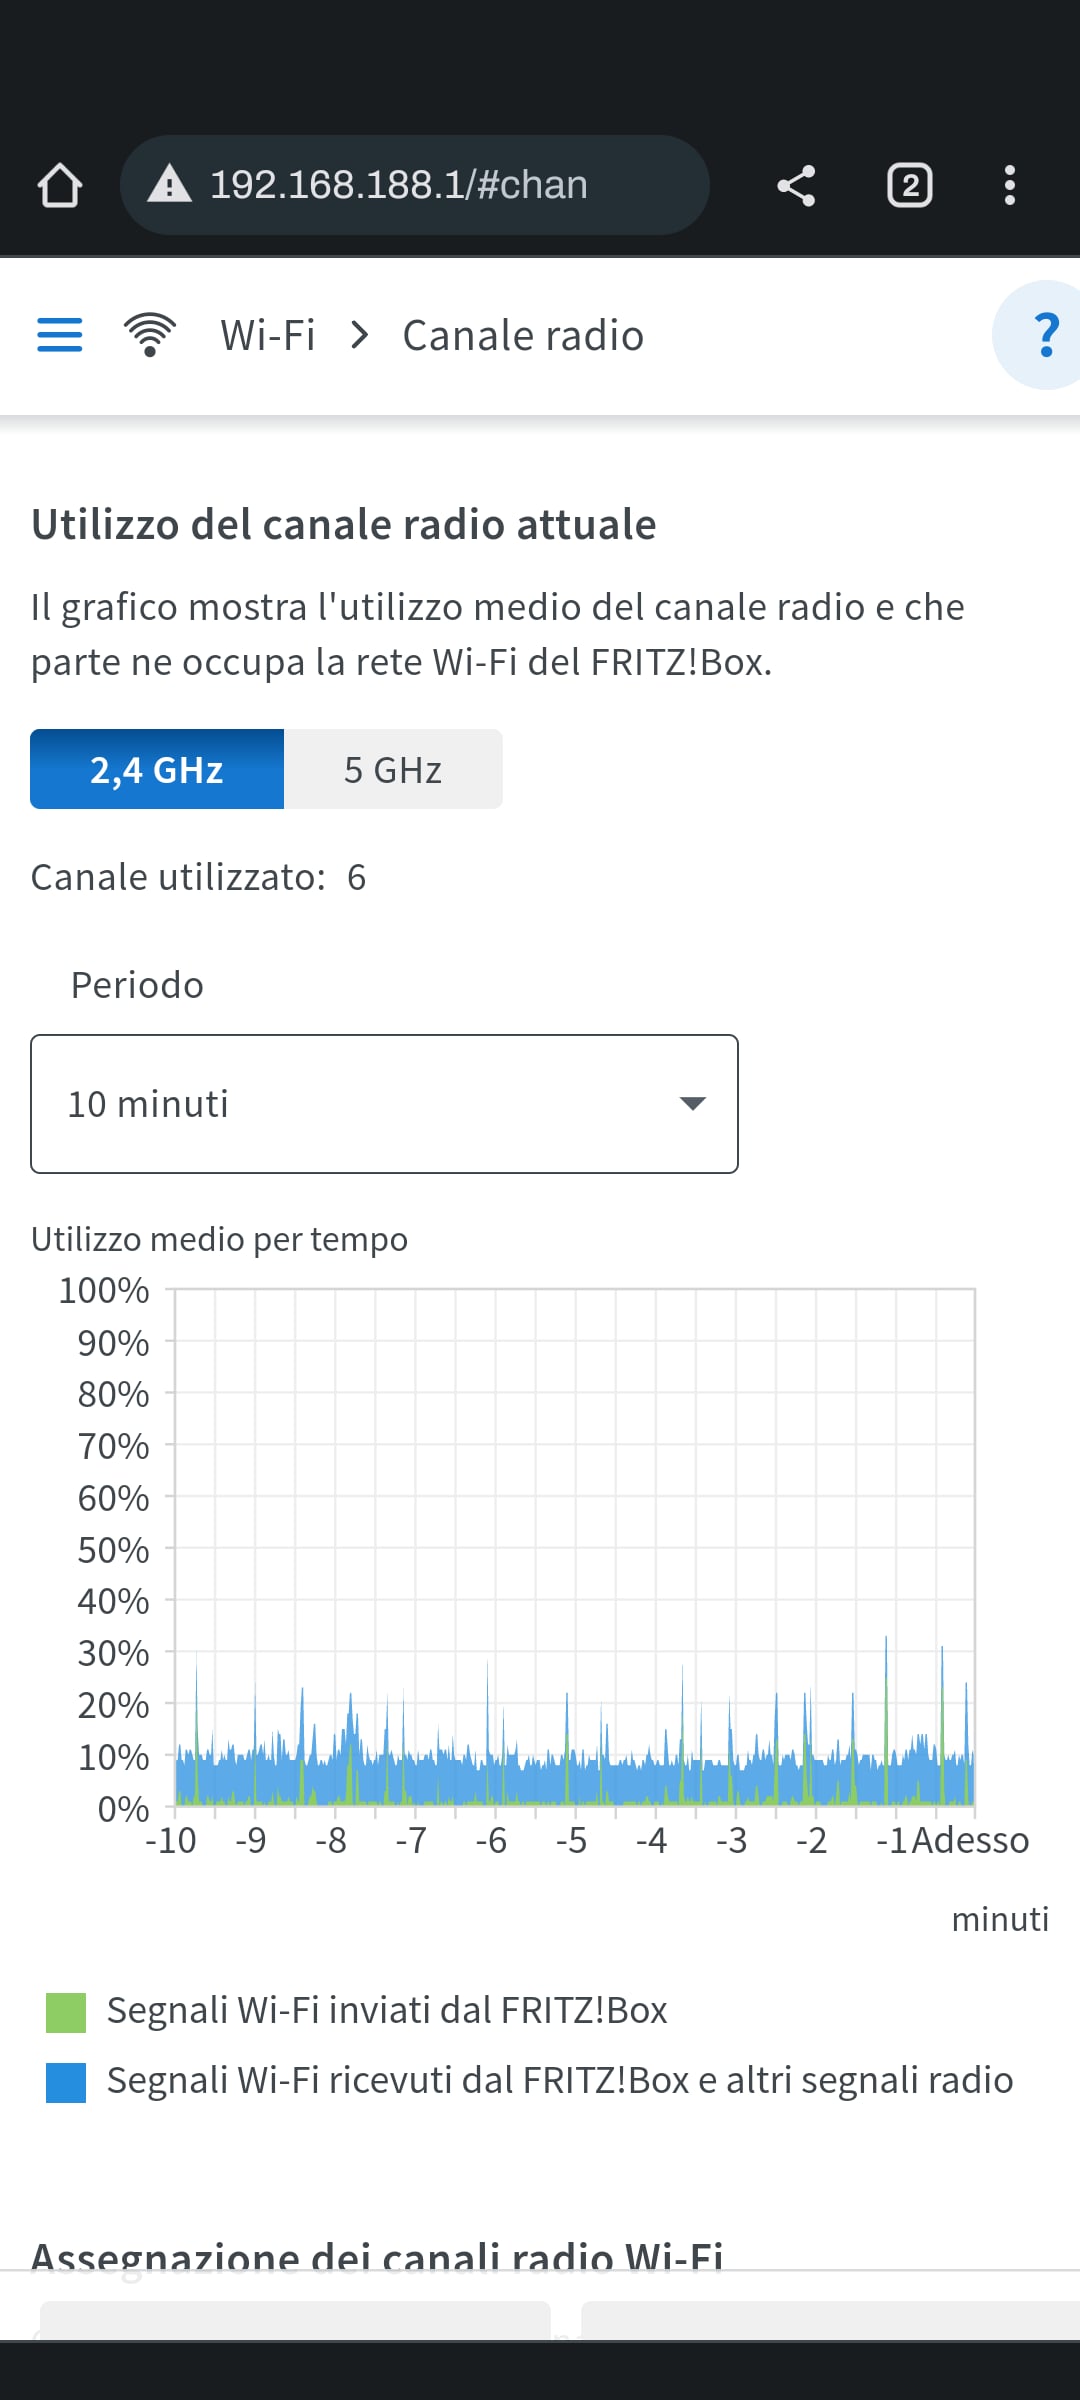The image size is (1080, 2400).
Task: Switch to the 2,4 GHz band
Action: click(157, 769)
